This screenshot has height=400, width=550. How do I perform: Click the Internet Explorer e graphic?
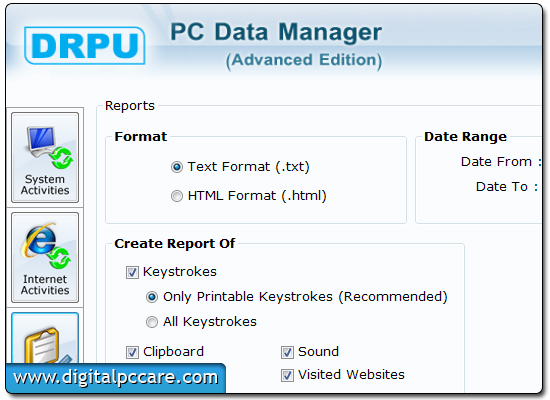click(x=39, y=241)
